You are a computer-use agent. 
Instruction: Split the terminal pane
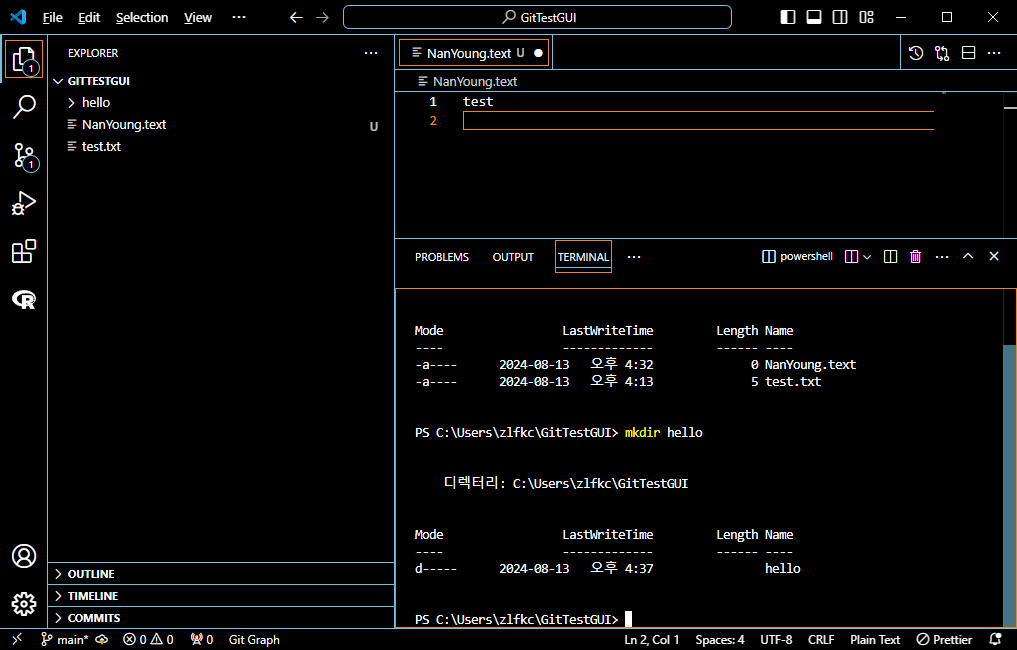[891, 257]
